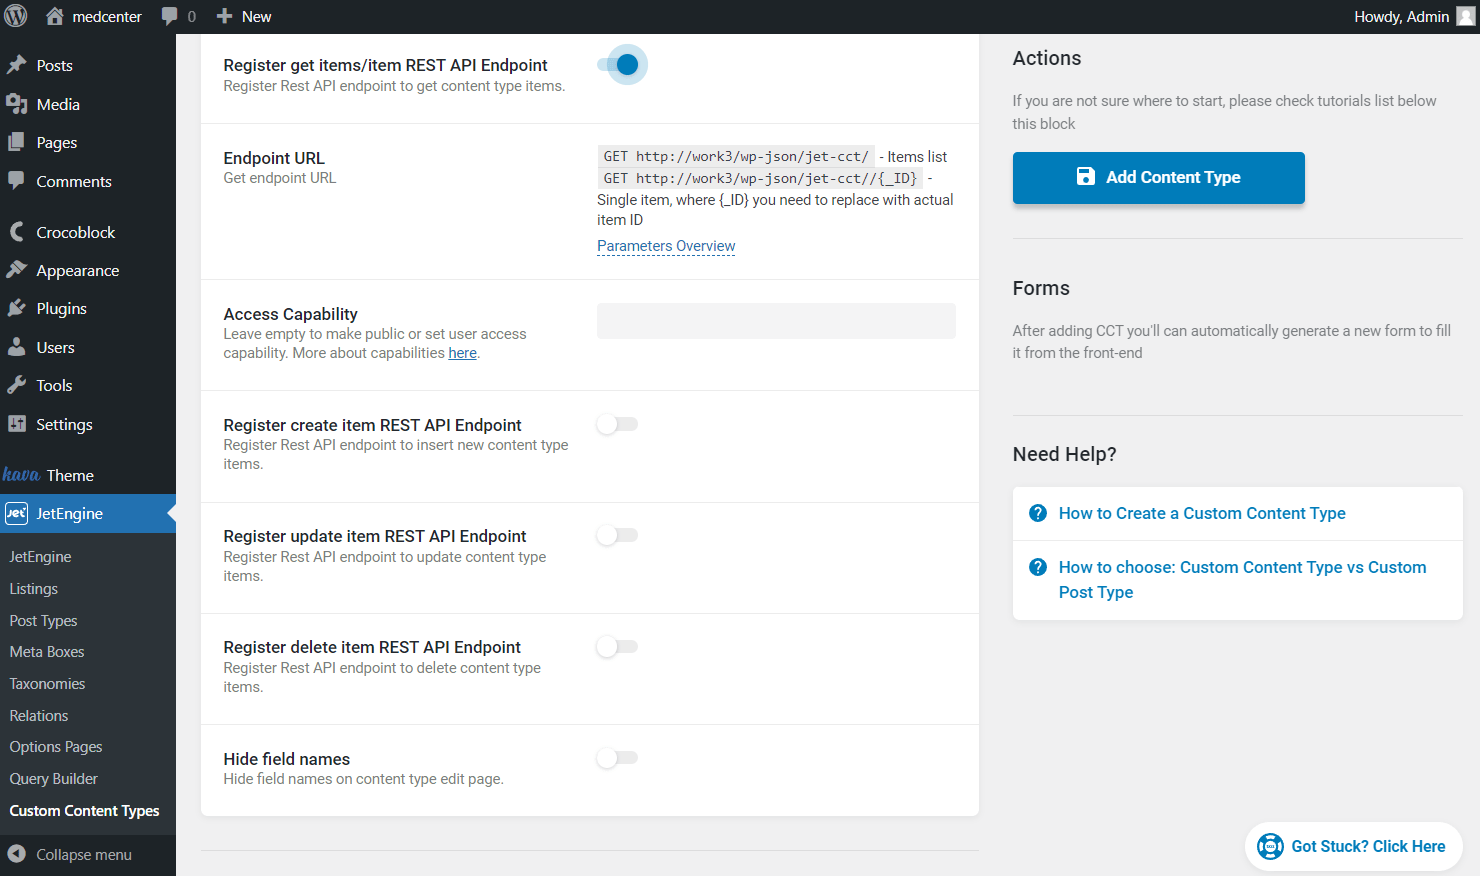Click the Crocoblock sidebar icon
1480x876 pixels.
point(17,232)
